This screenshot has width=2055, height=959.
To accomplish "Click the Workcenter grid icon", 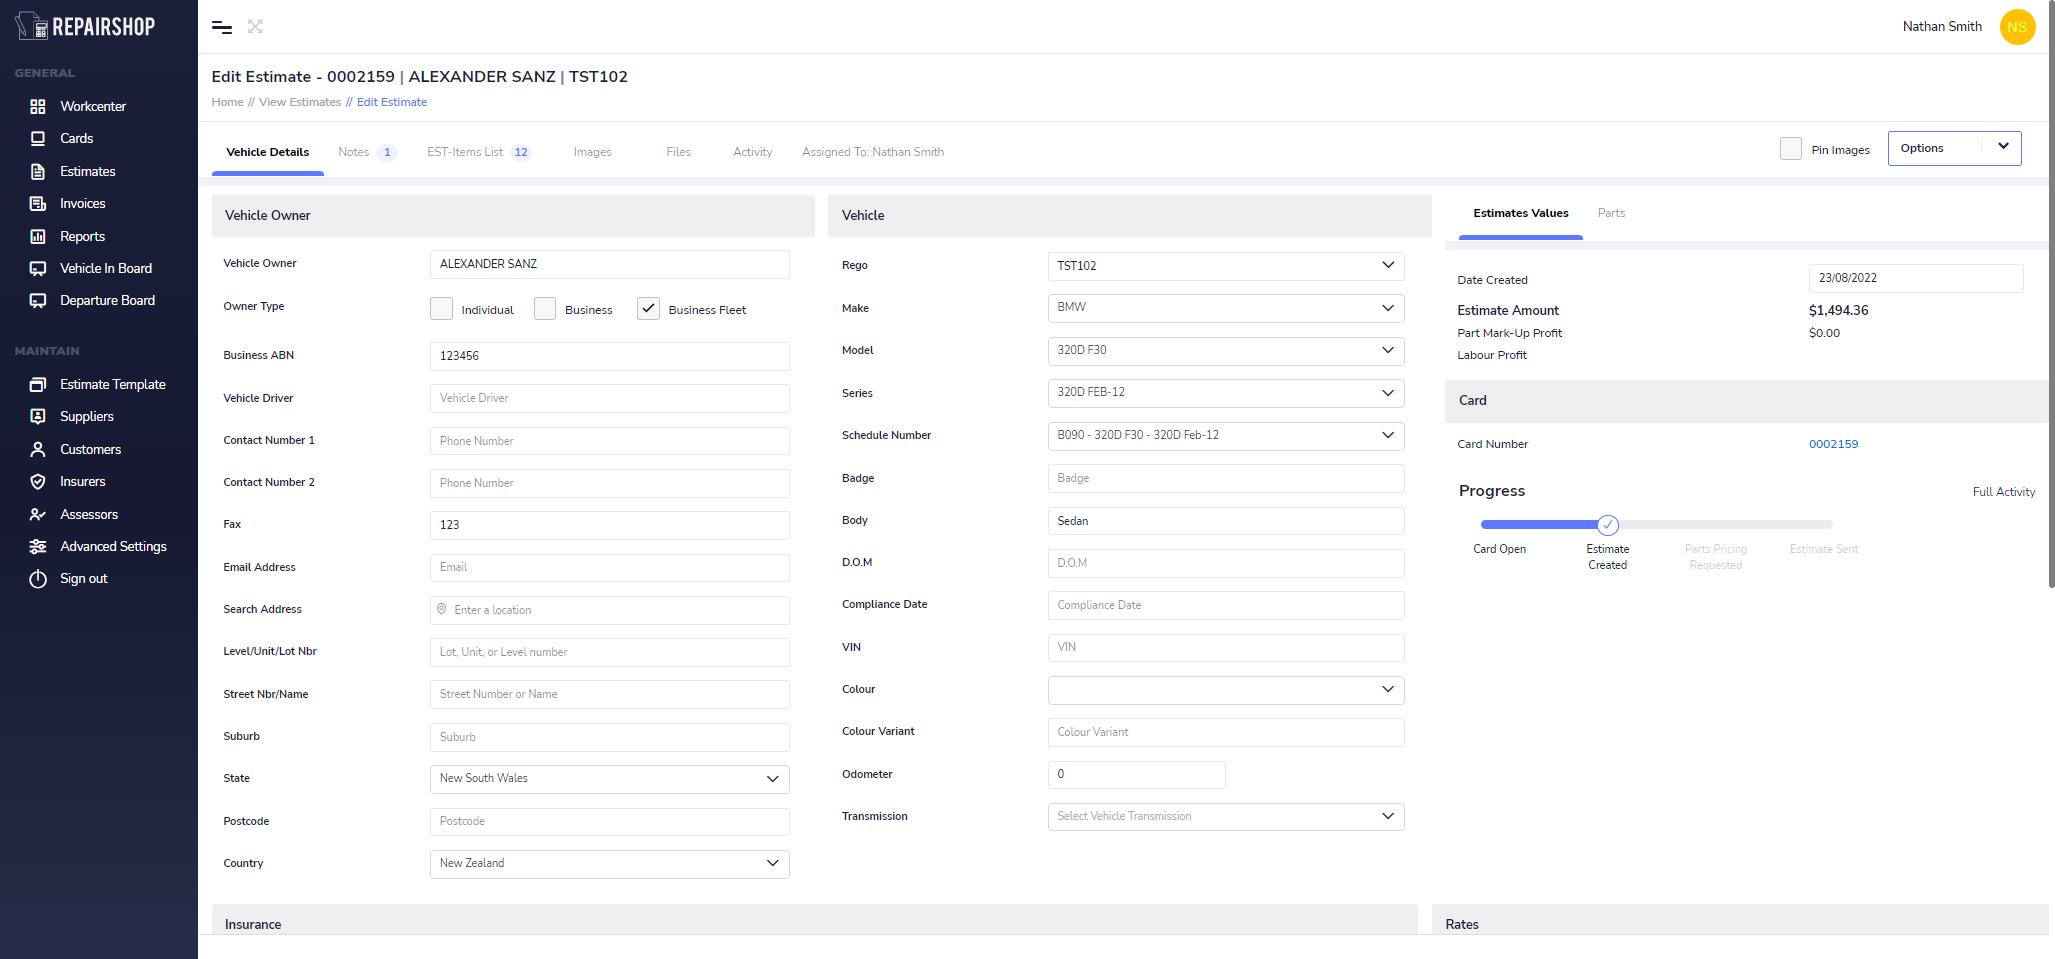I will click(x=38, y=106).
